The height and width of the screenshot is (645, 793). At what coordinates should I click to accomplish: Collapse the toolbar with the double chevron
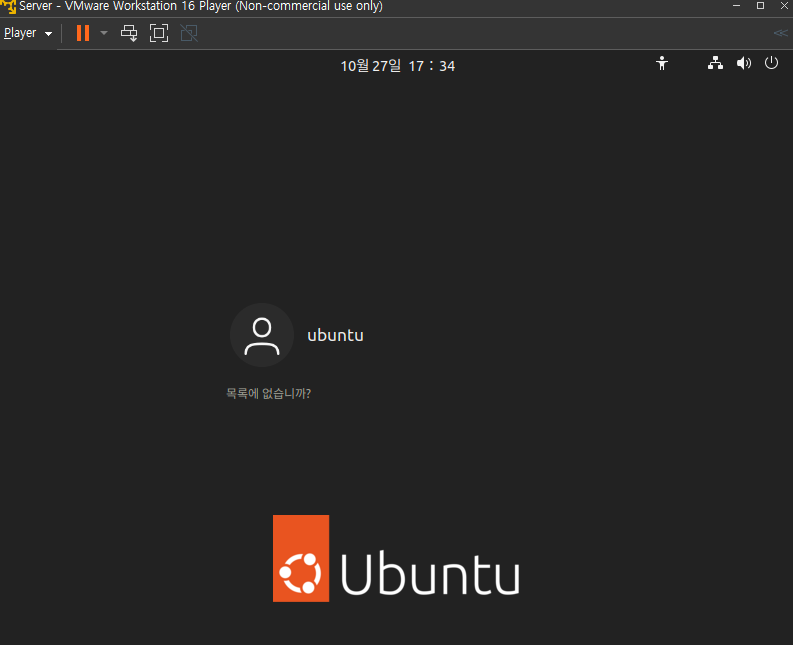tap(780, 33)
